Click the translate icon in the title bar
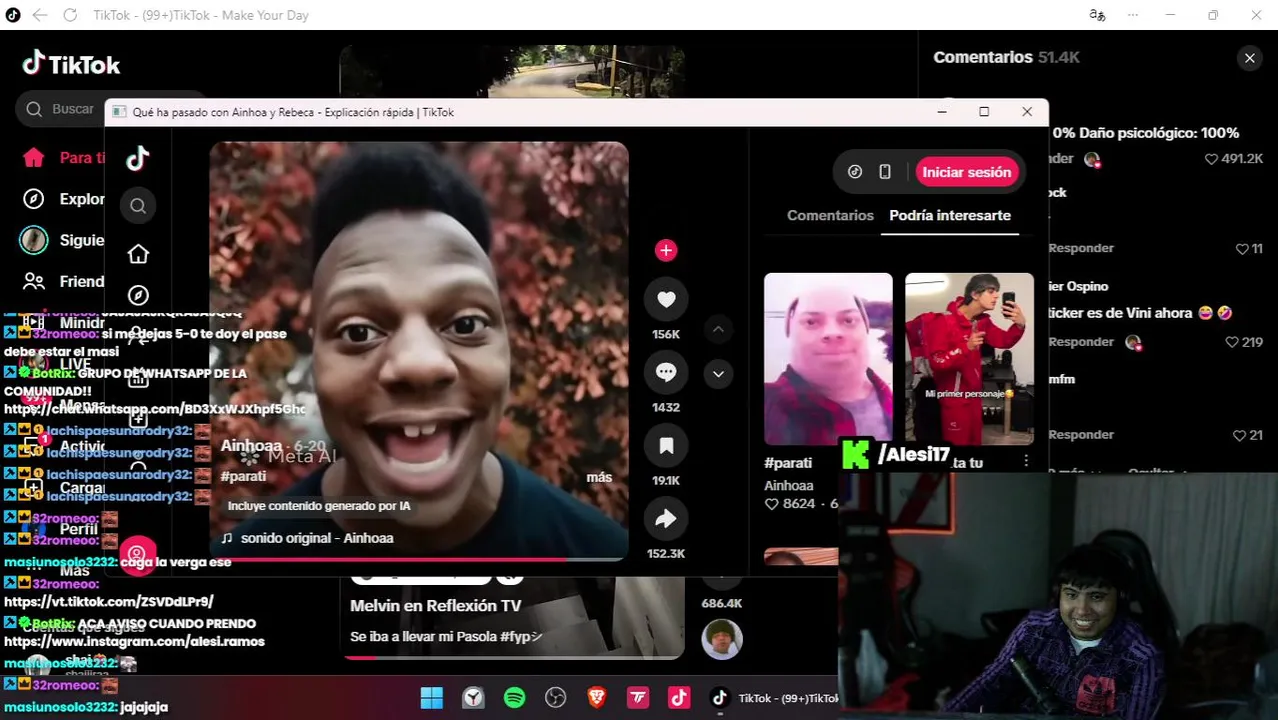The height and width of the screenshot is (720, 1278). (x=1097, y=15)
